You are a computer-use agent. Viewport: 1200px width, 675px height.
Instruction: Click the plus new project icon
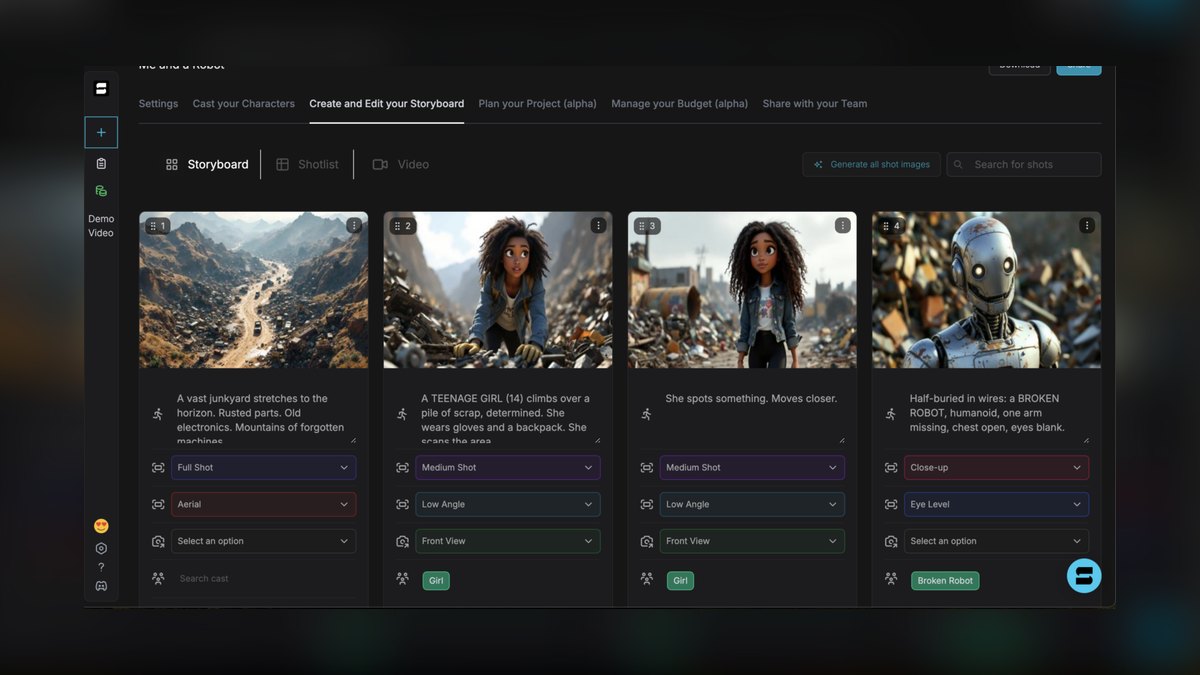[101, 132]
